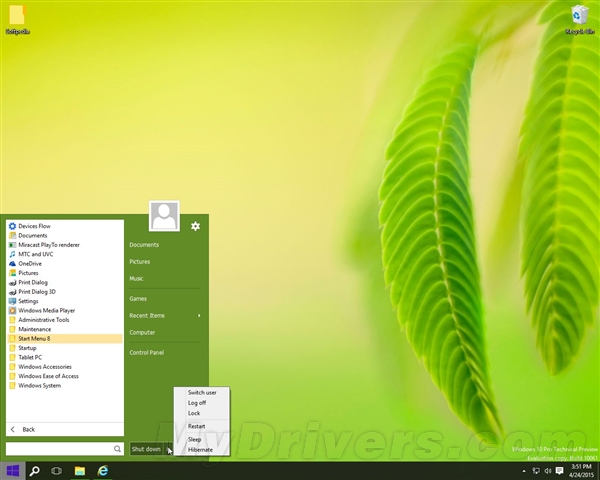Show hidden tray icons arrow
Screen dimensions: 600x480
pyautogui.click(x=524, y=471)
